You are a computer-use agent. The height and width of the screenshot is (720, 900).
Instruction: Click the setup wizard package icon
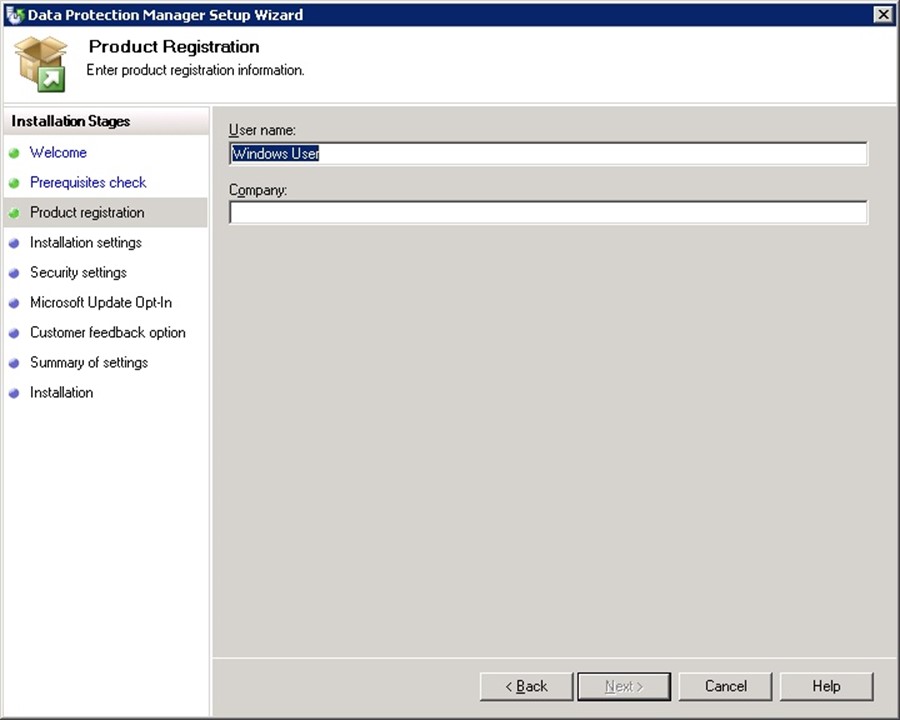pyautogui.click(x=41, y=64)
